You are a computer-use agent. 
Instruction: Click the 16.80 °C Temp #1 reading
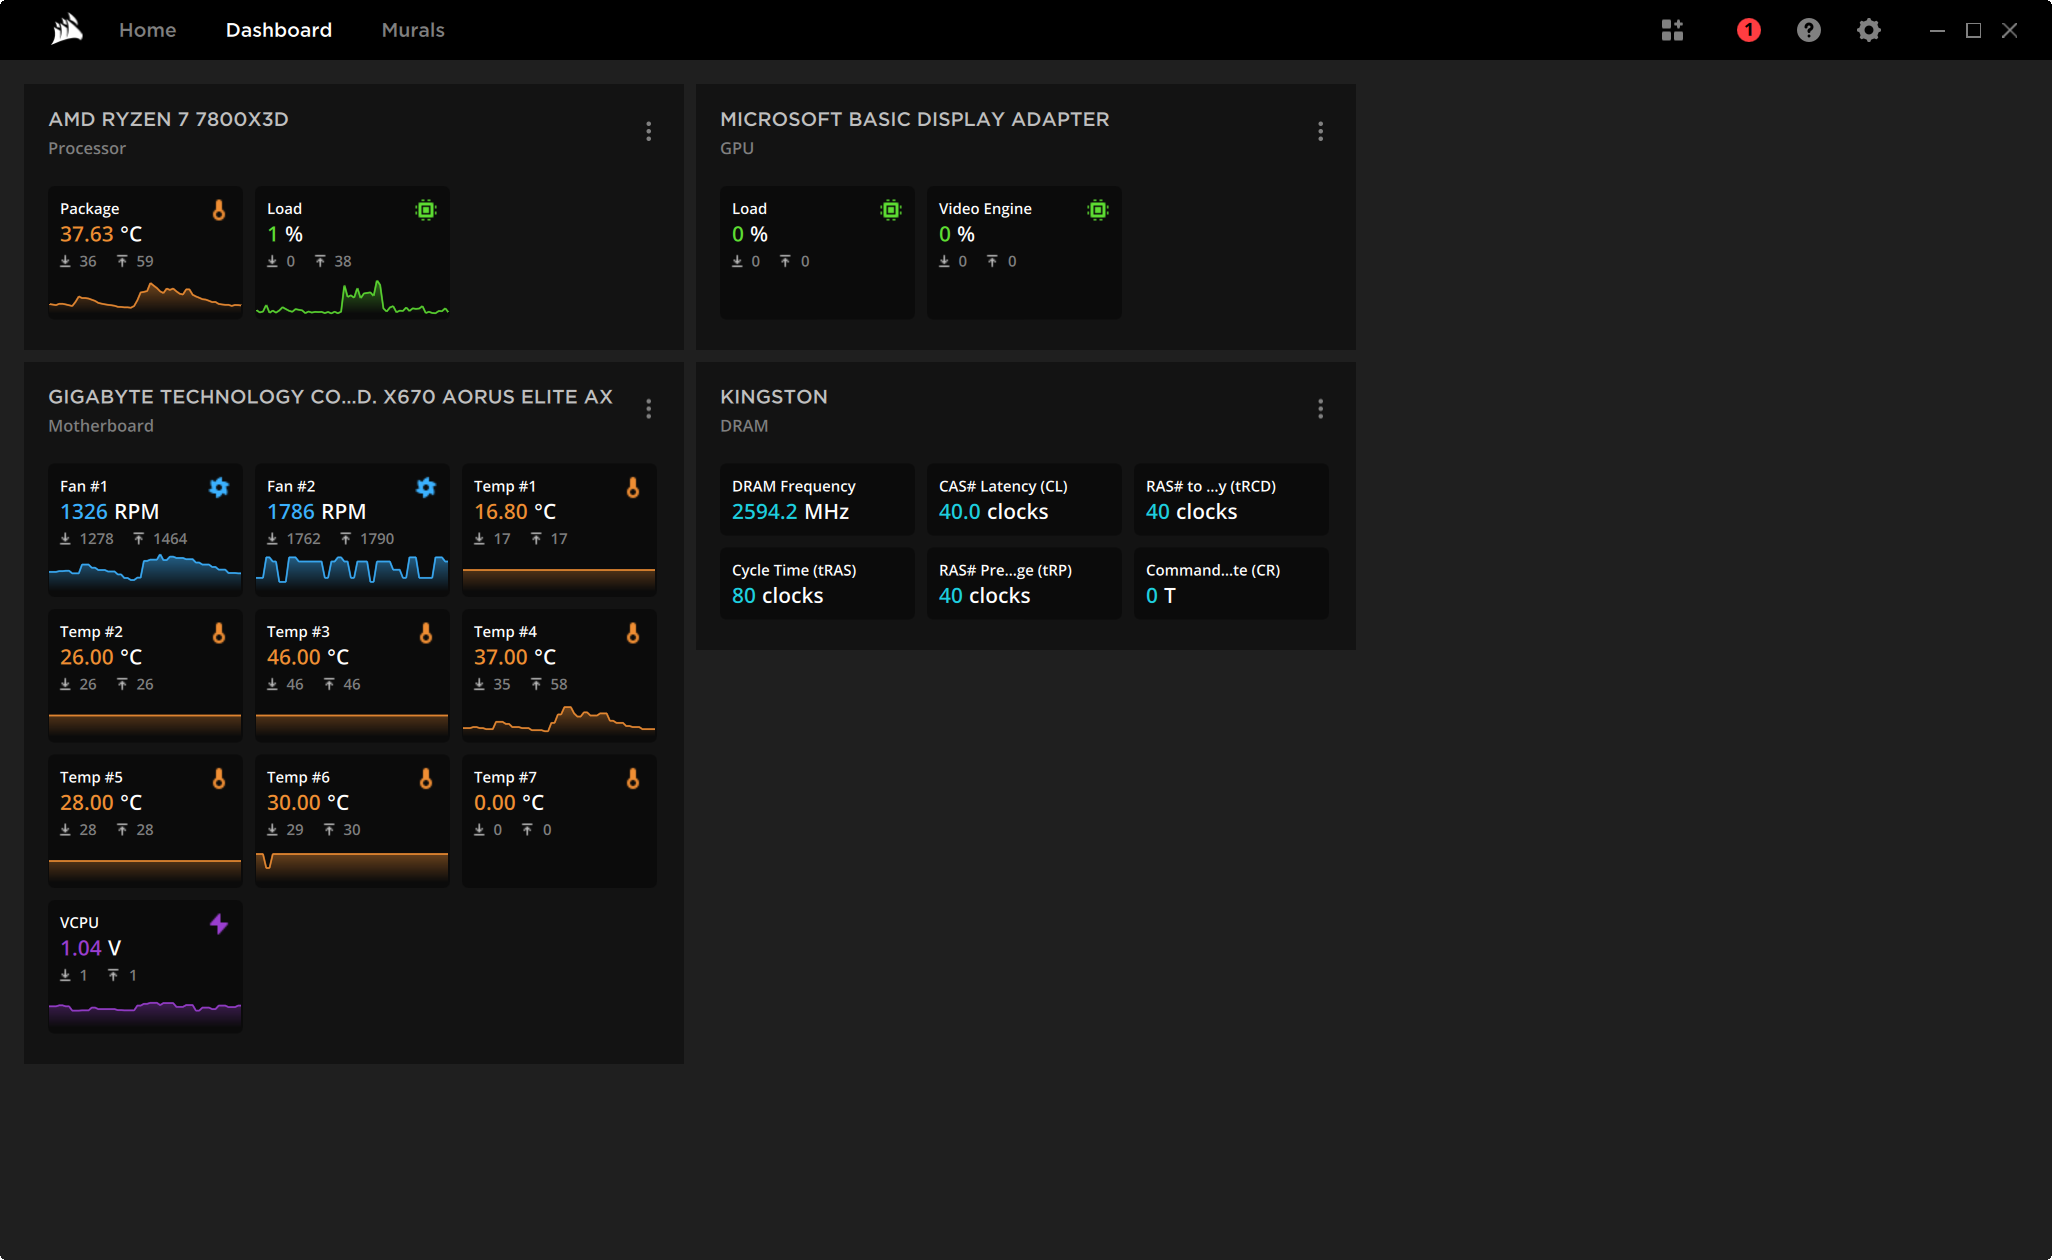[x=515, y=512]
